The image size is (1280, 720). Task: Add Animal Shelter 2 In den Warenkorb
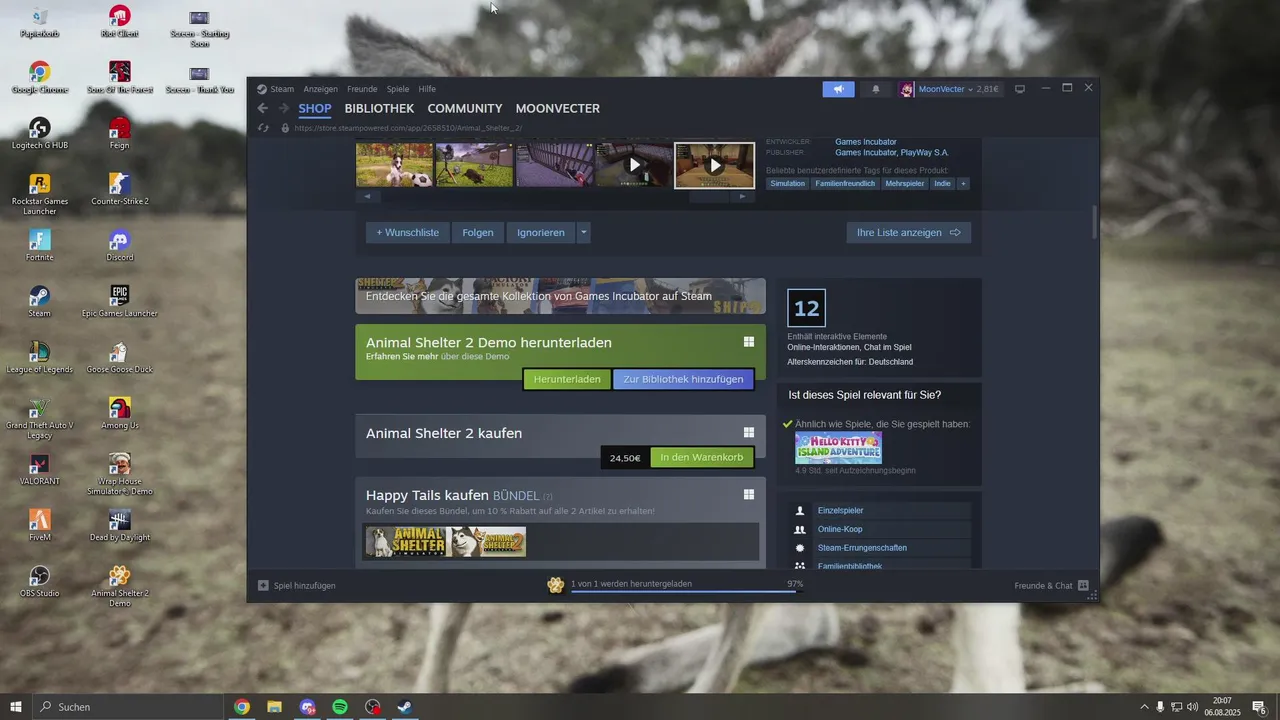pyautogui.click(x=702, y=457)
